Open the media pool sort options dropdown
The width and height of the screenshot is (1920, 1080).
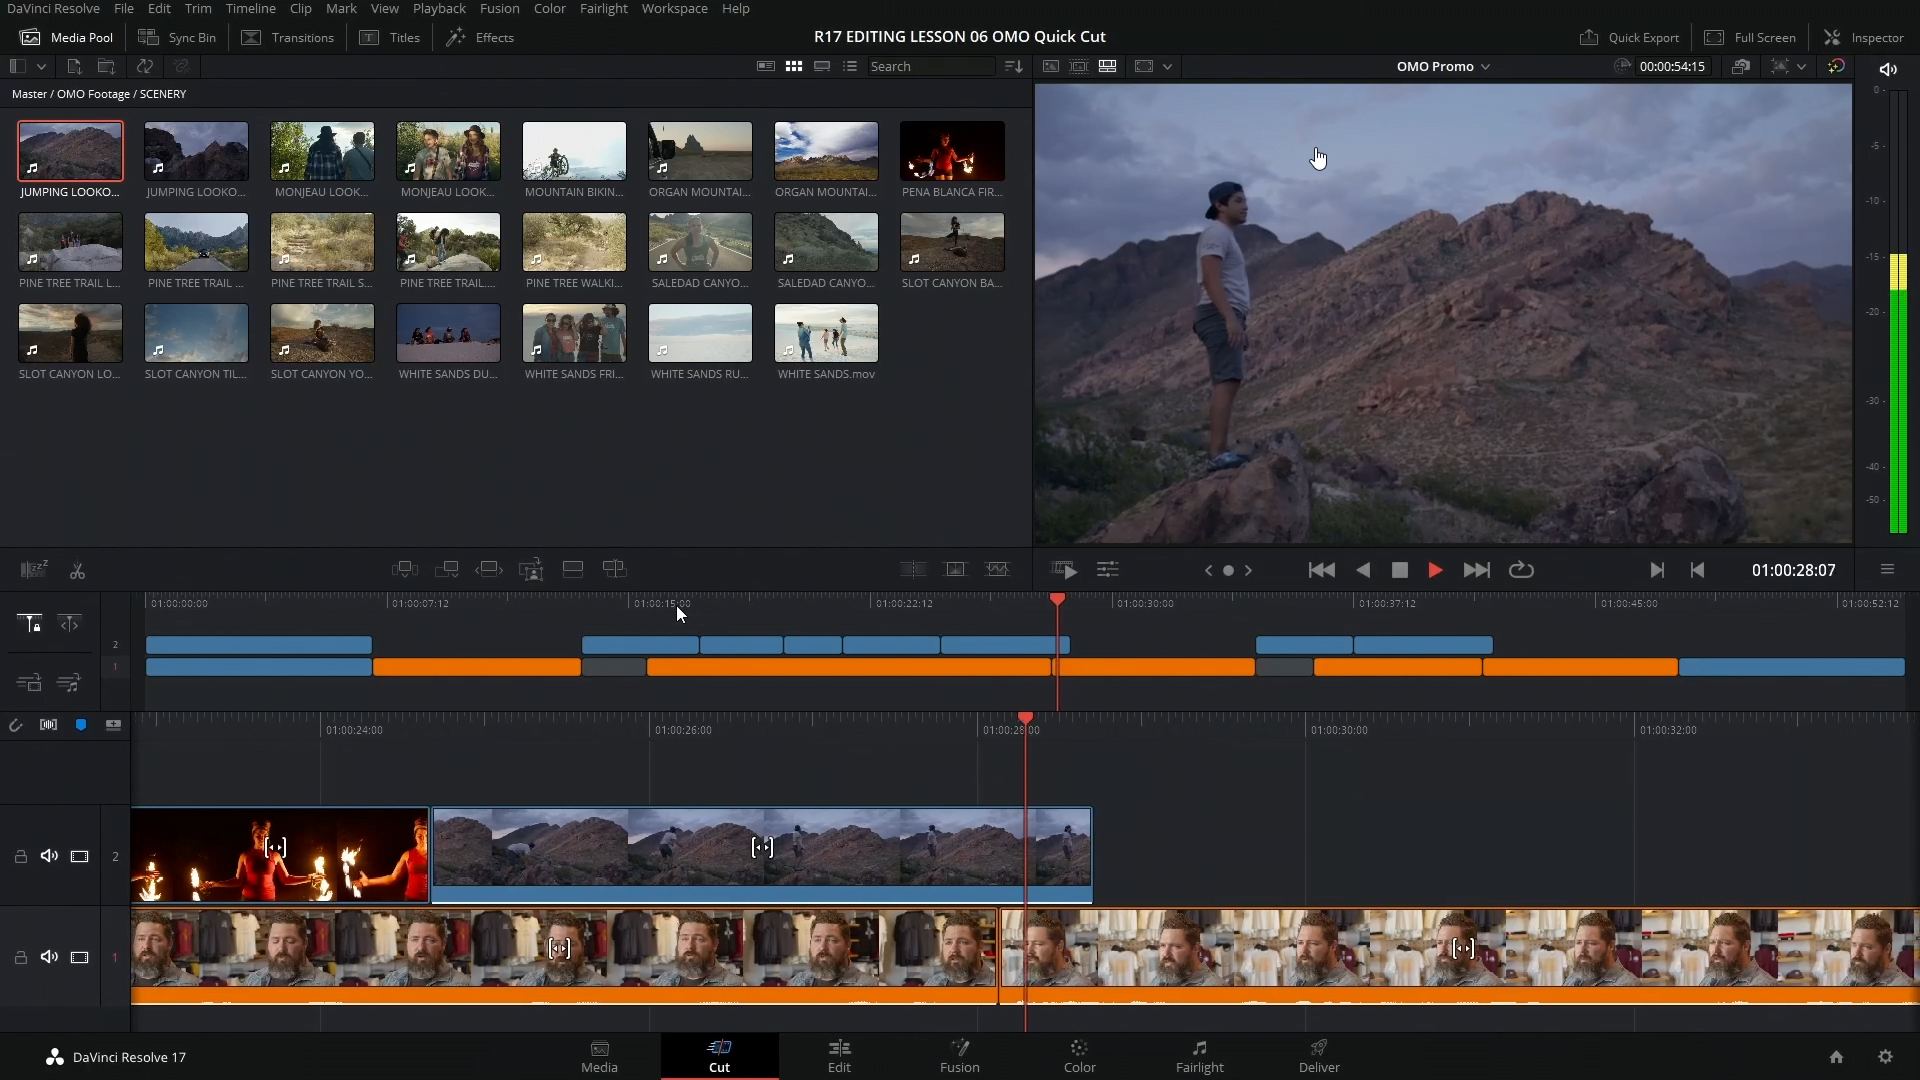coord(1013,66)
